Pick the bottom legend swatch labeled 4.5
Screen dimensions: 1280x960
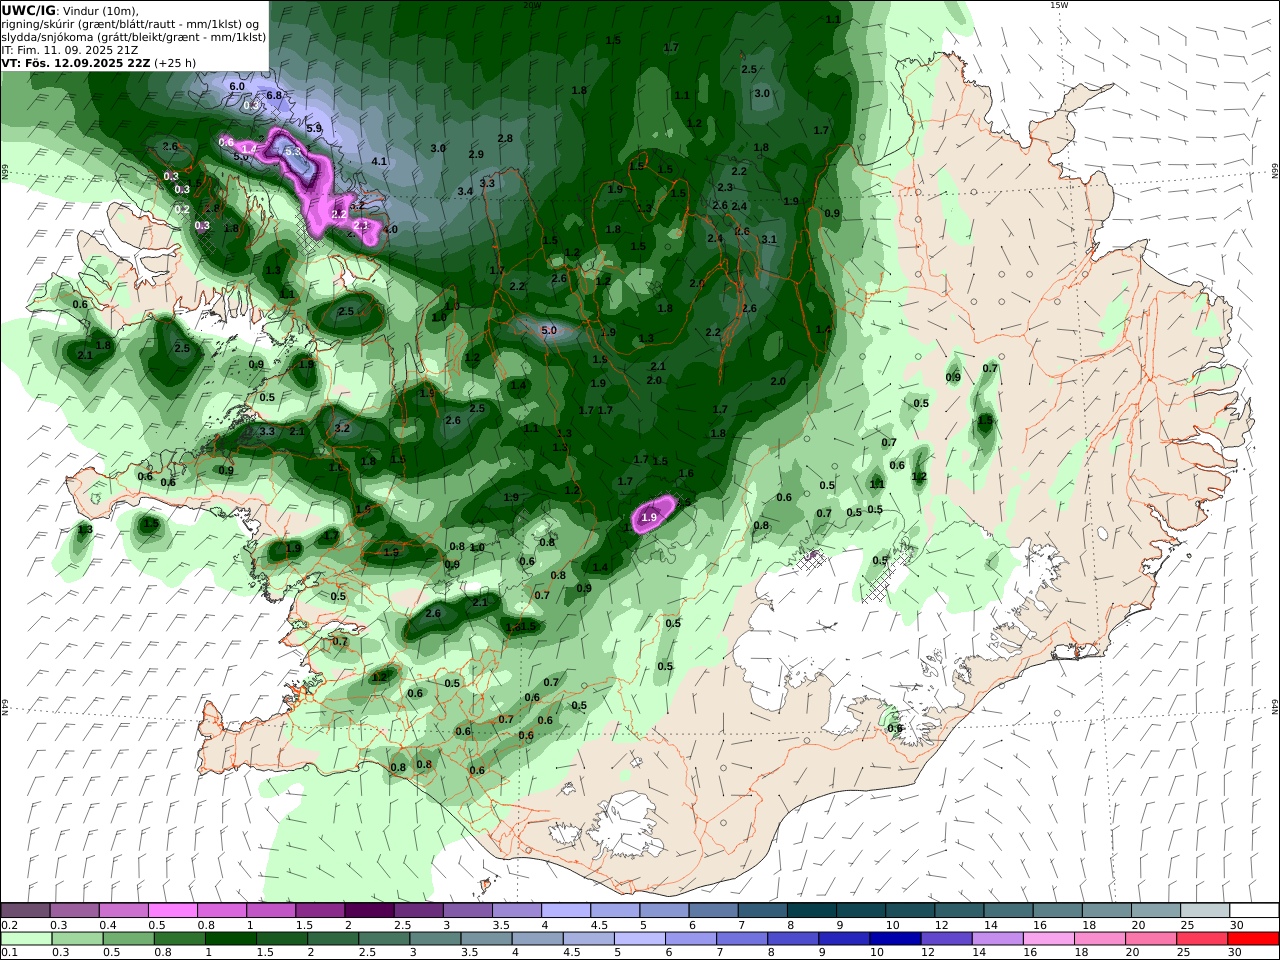[x=589, y=939]
